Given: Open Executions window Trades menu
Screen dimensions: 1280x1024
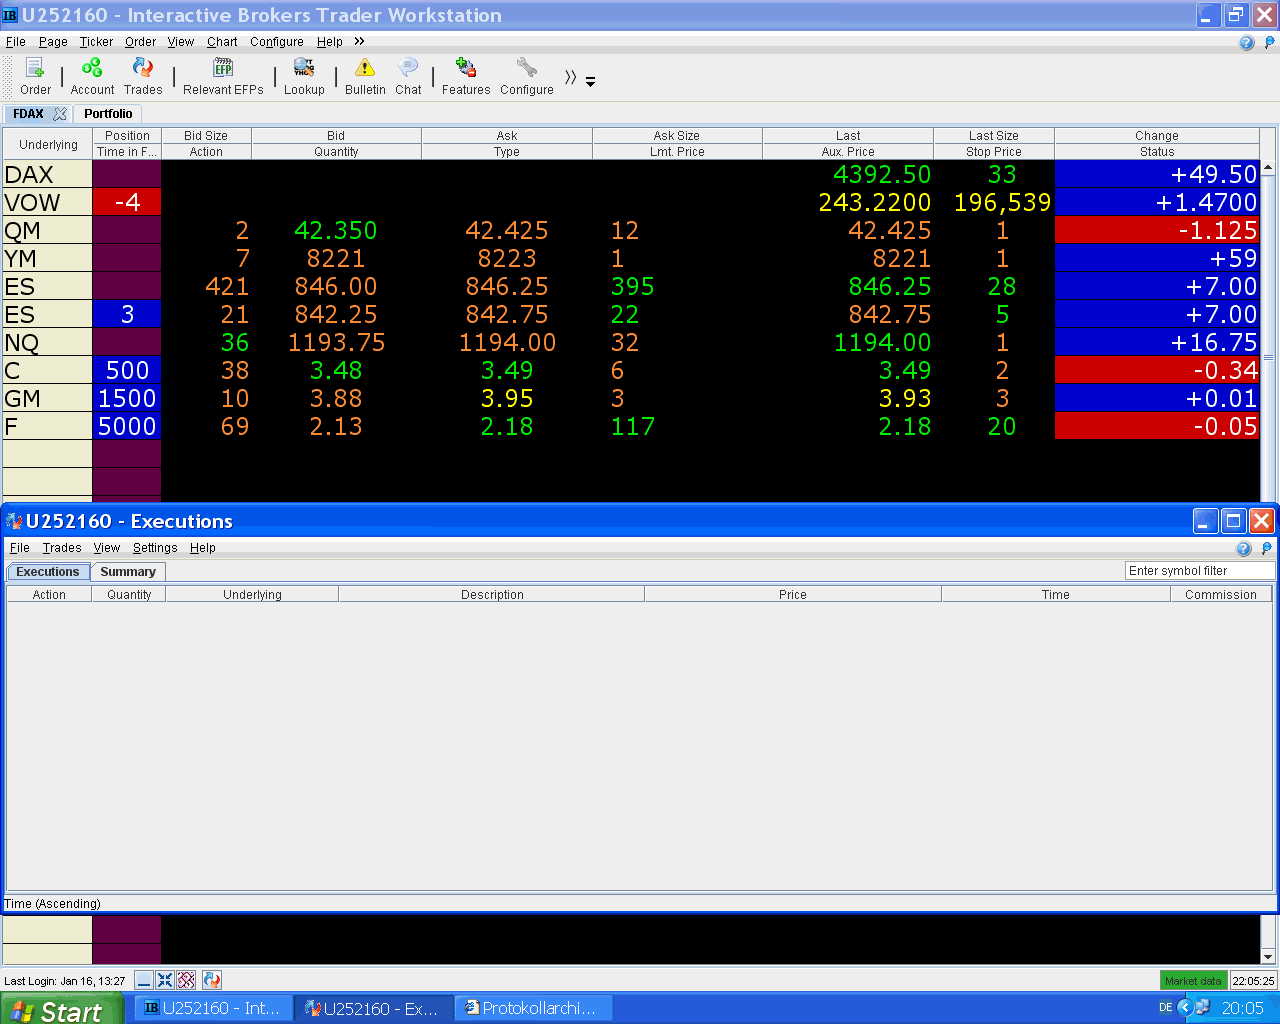Looking at the screenshot, I should coord(62,548).
